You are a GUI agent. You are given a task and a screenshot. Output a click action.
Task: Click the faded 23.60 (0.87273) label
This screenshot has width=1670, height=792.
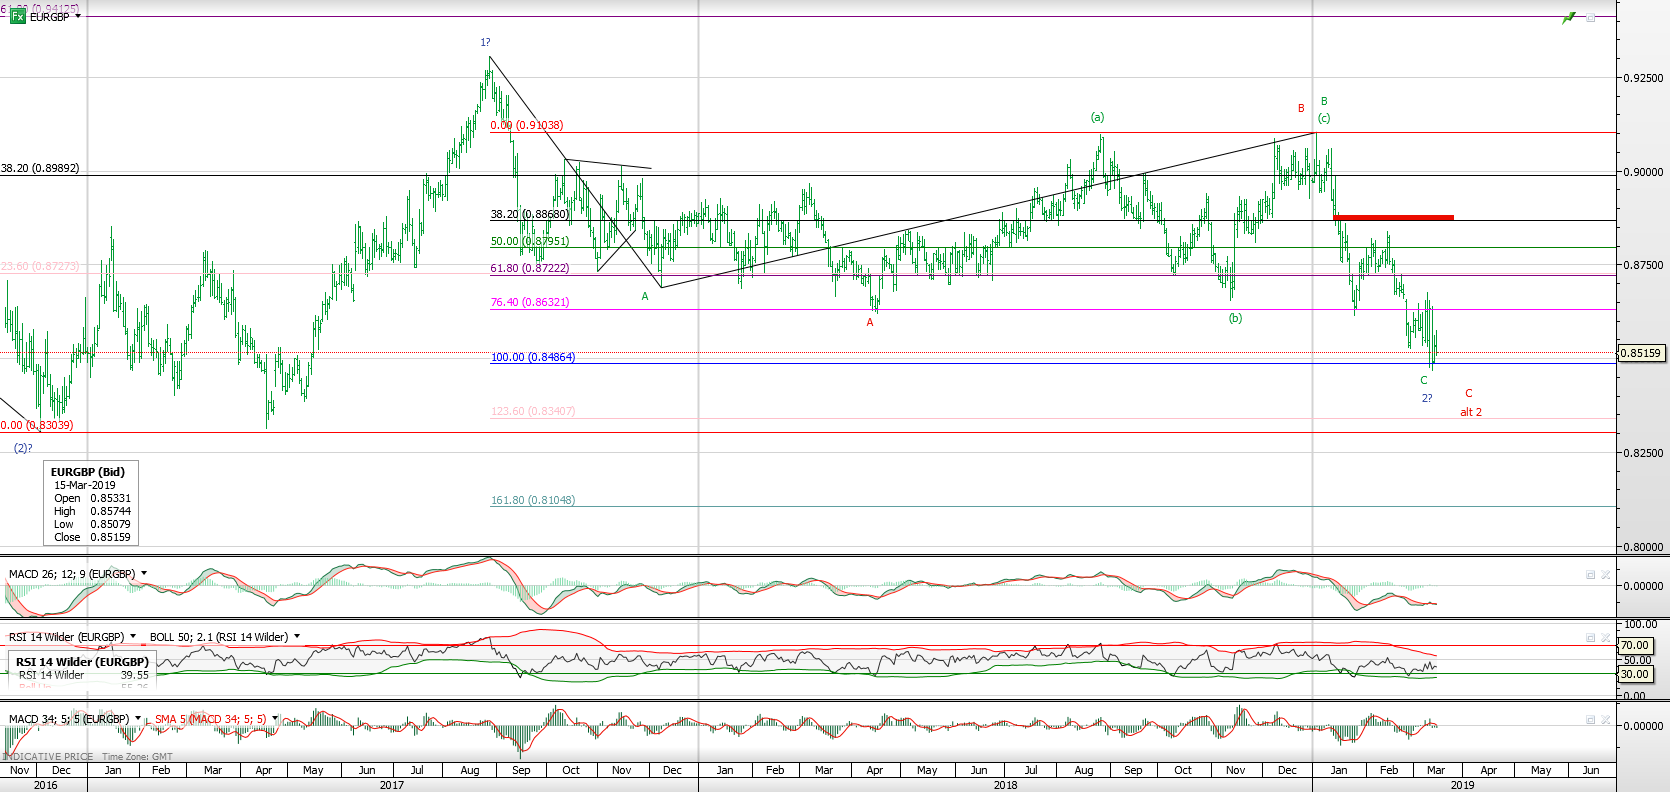(x=40, y=266)
